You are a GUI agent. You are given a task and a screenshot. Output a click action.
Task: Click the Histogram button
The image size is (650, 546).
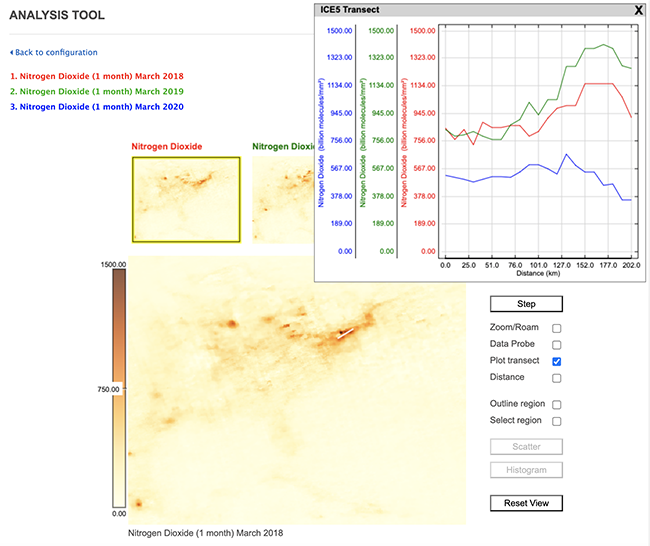526,470
